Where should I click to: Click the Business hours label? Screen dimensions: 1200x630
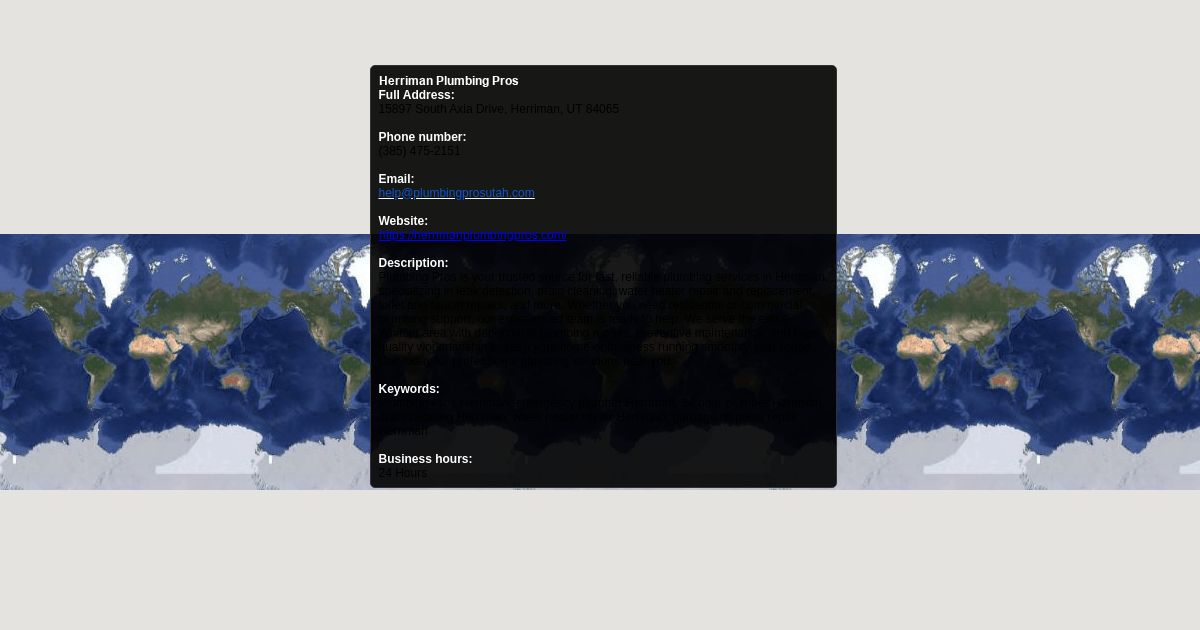tap(425, 459)
